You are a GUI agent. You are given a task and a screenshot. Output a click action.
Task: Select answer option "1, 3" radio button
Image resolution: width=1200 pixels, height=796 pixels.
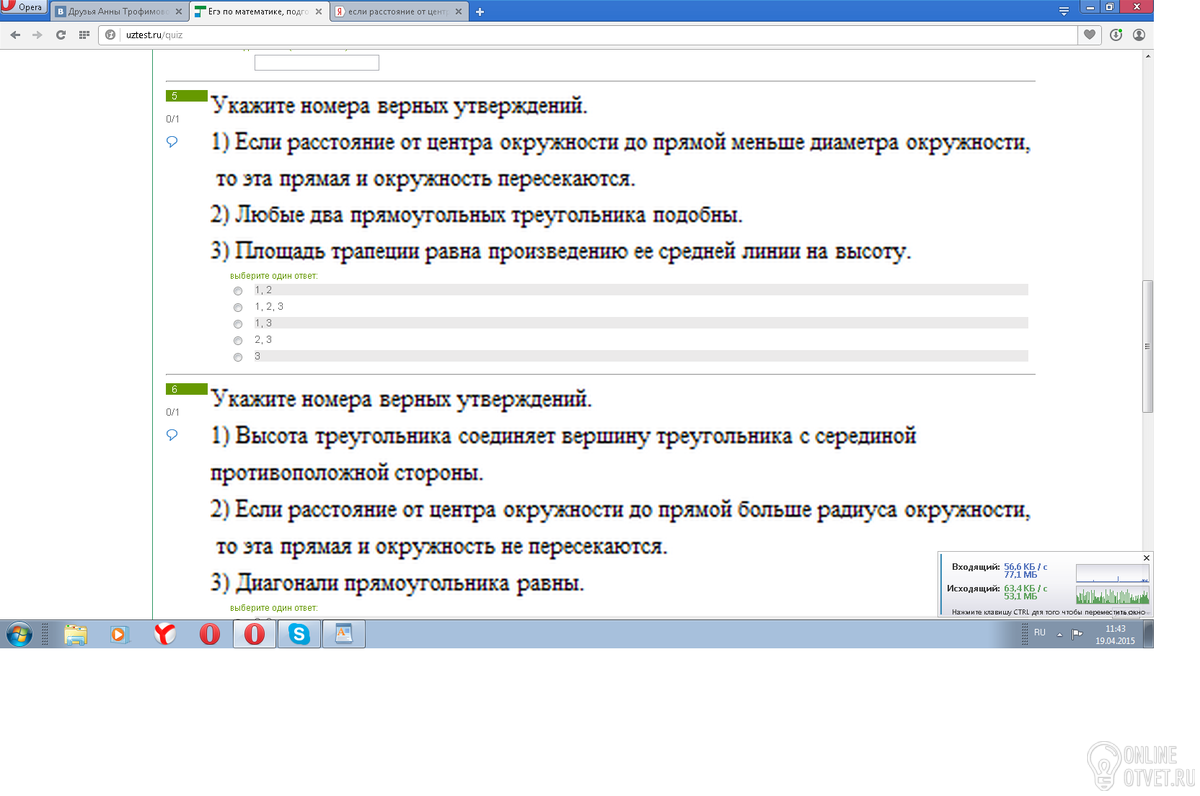tap(238, 324)
